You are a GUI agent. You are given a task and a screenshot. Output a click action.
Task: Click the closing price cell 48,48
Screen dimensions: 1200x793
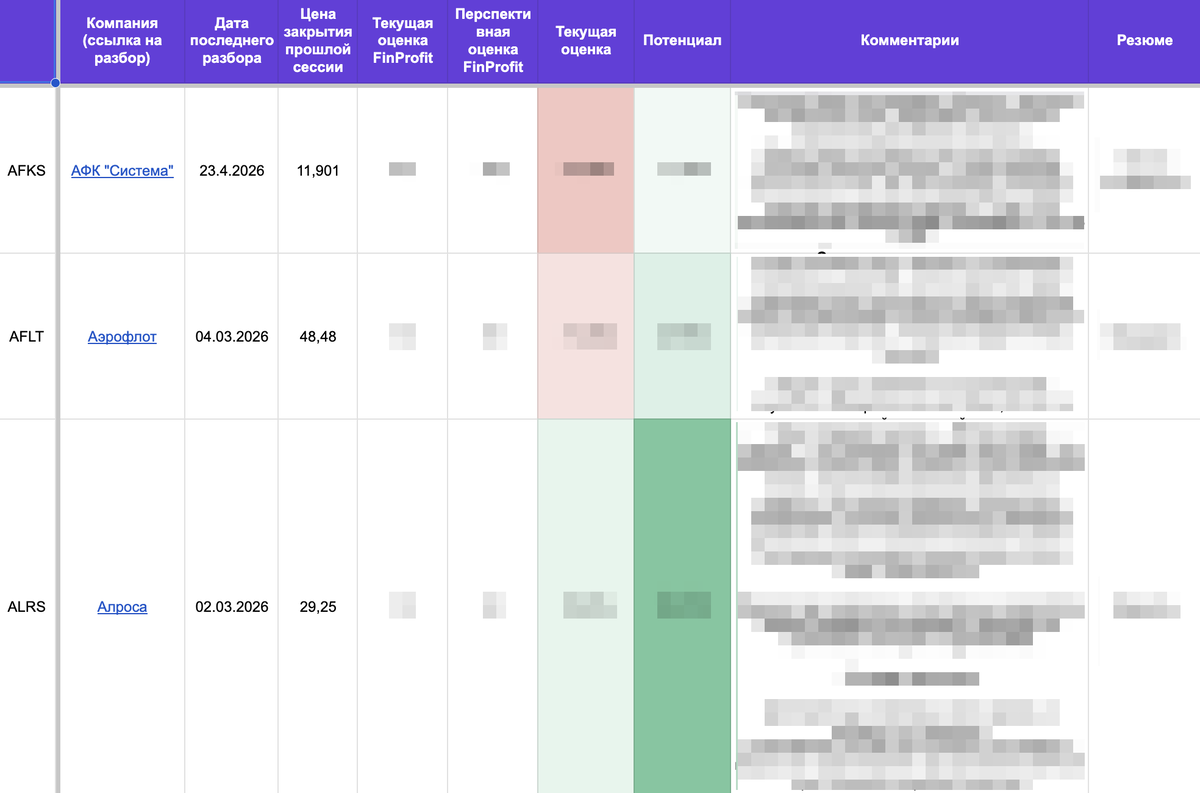coord(318,337)
